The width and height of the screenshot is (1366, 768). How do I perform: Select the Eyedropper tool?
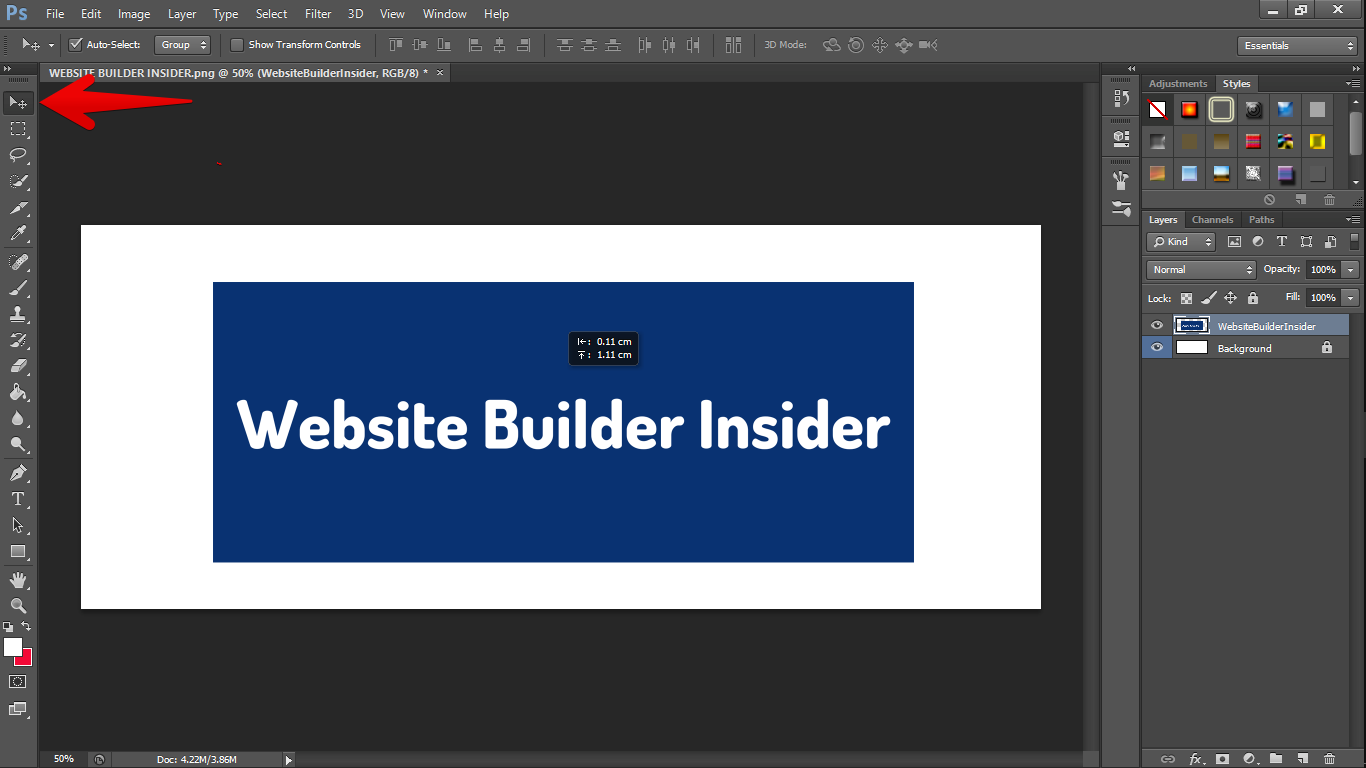click(x=18, y=234)
